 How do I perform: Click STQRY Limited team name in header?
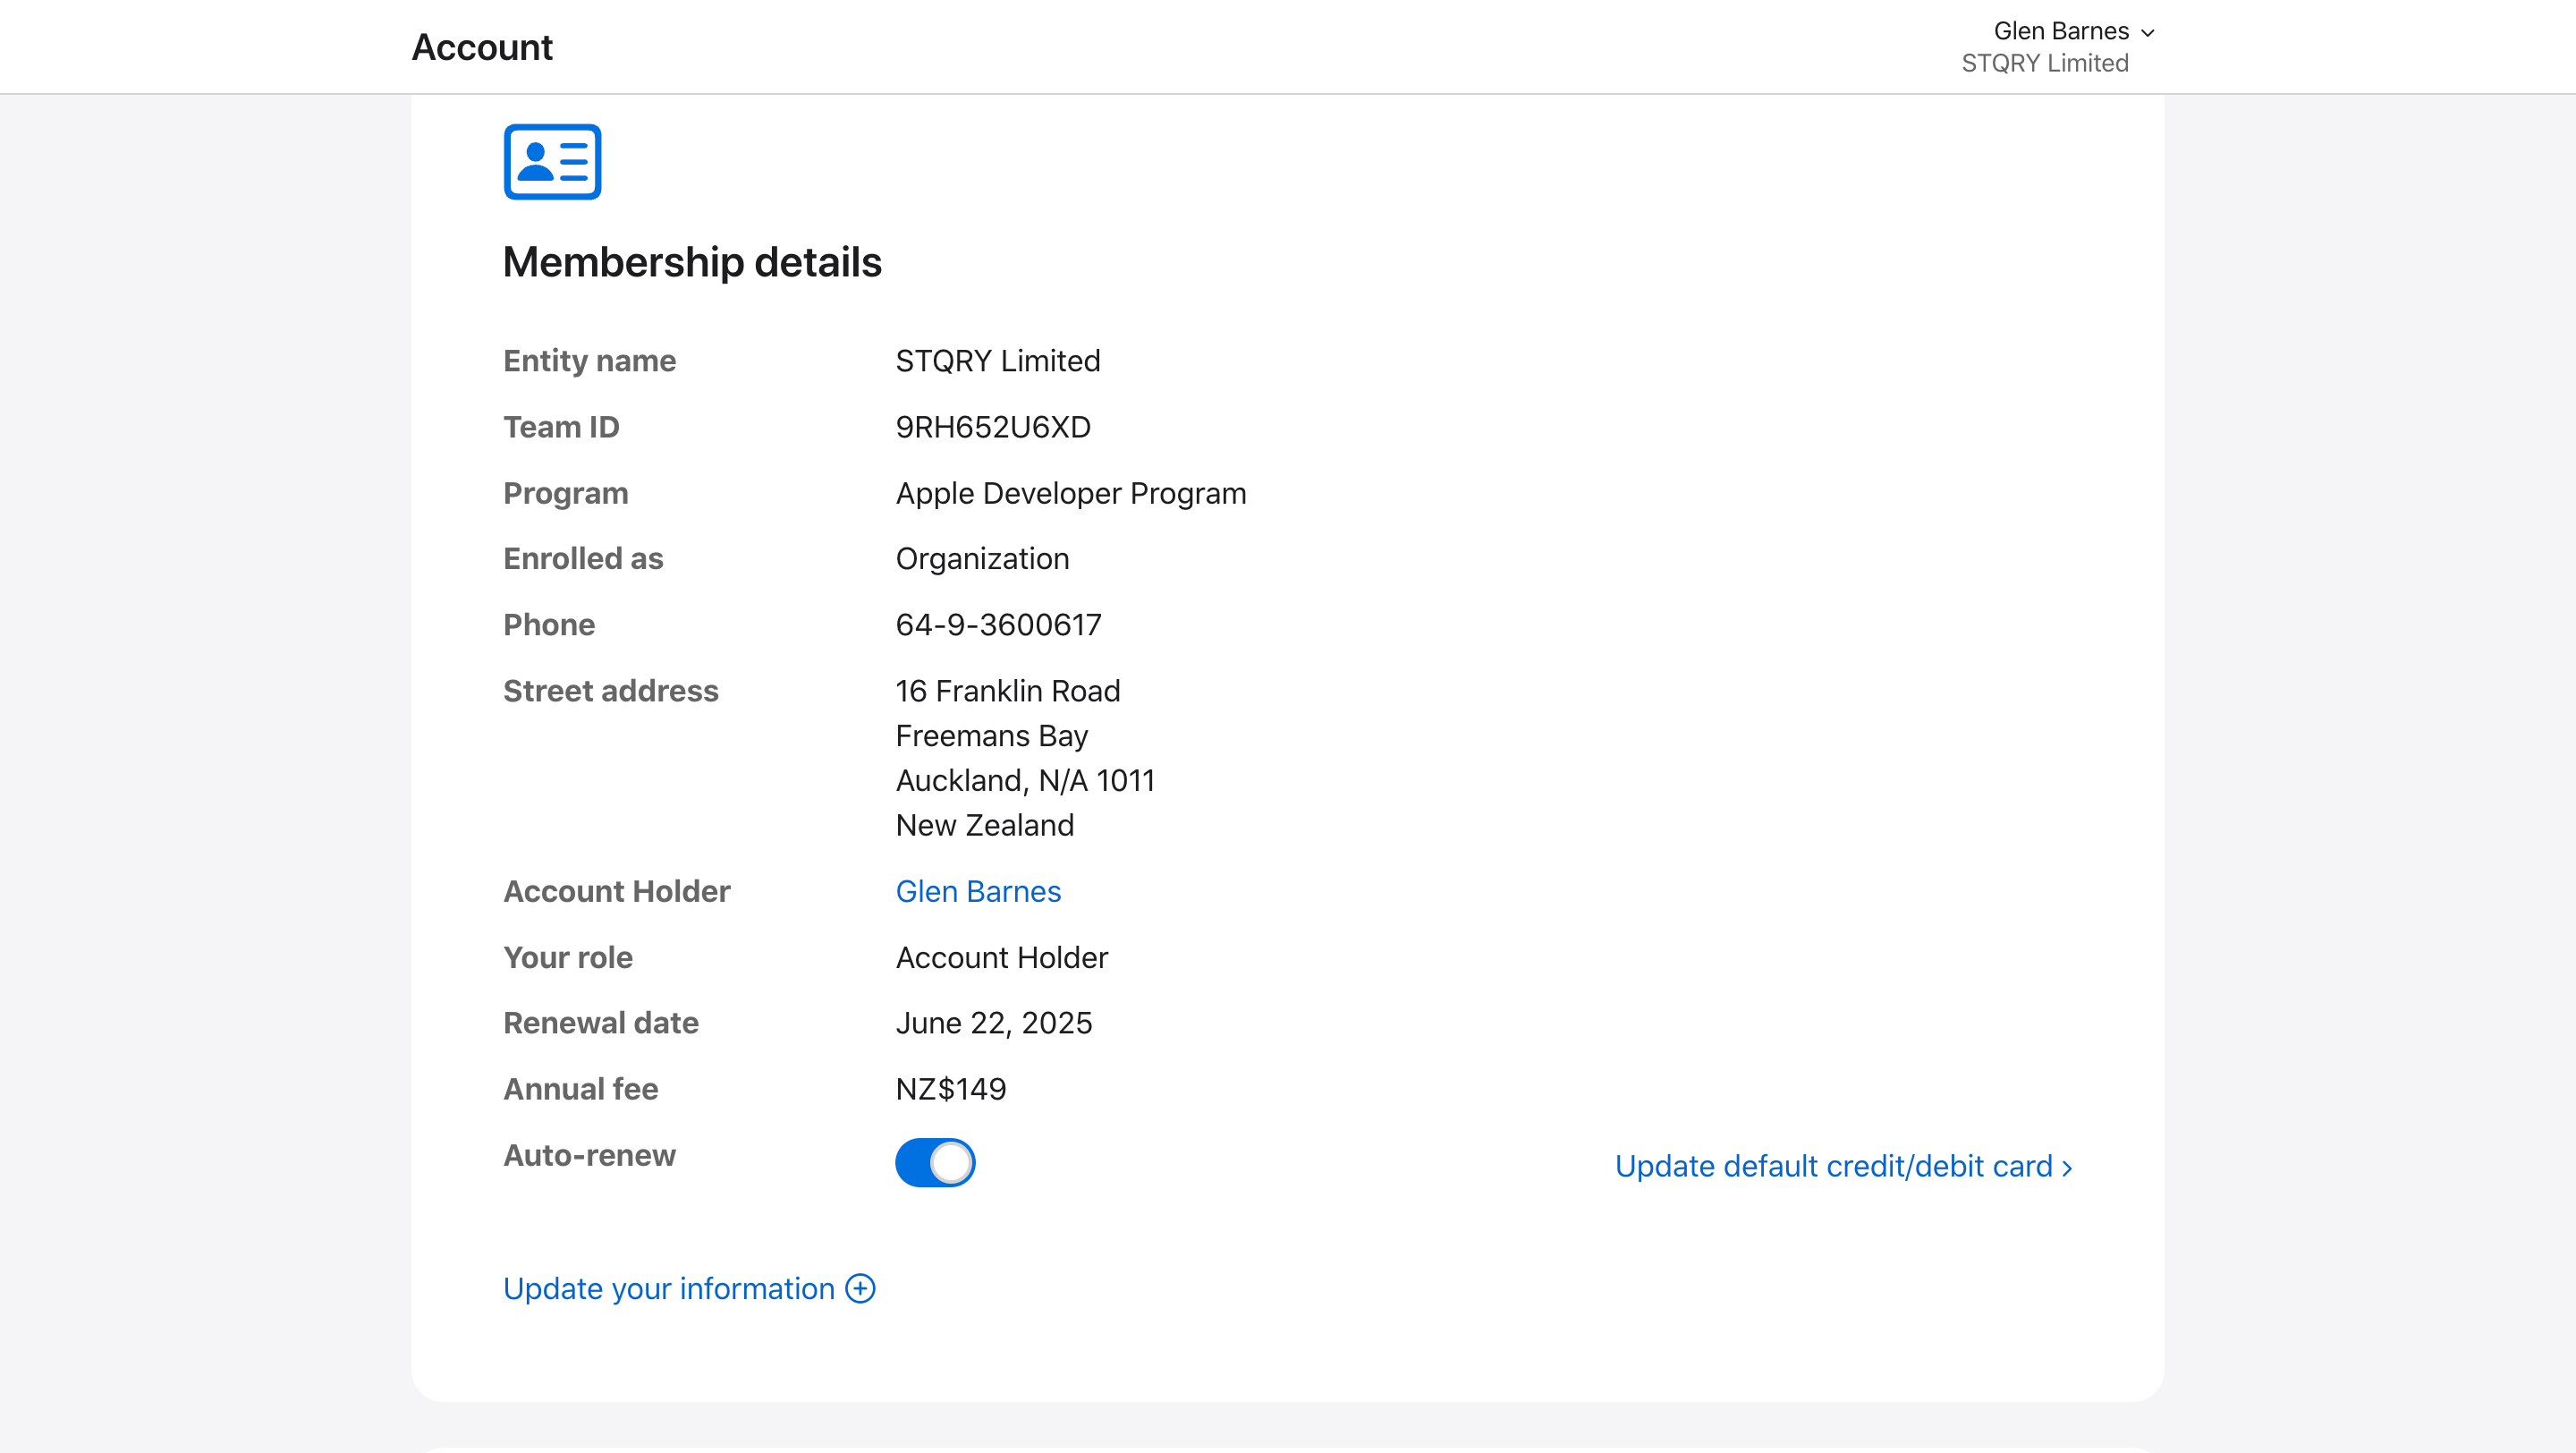(2044, 63)
